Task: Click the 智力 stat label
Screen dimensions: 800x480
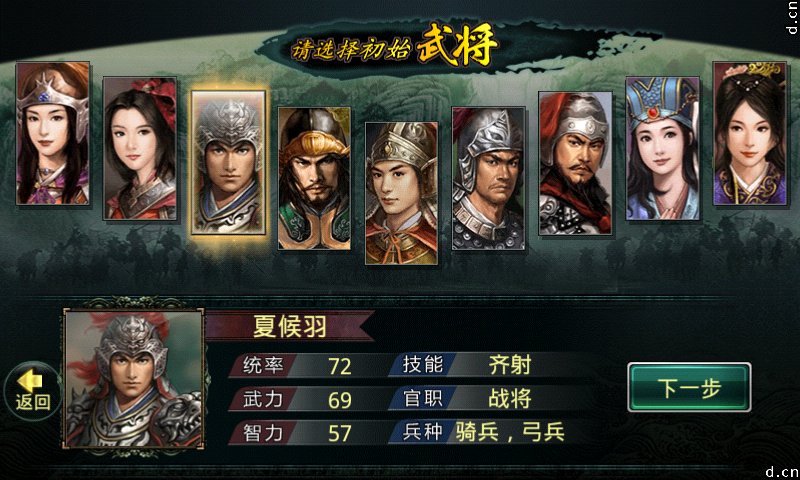Action: (263, 433)
